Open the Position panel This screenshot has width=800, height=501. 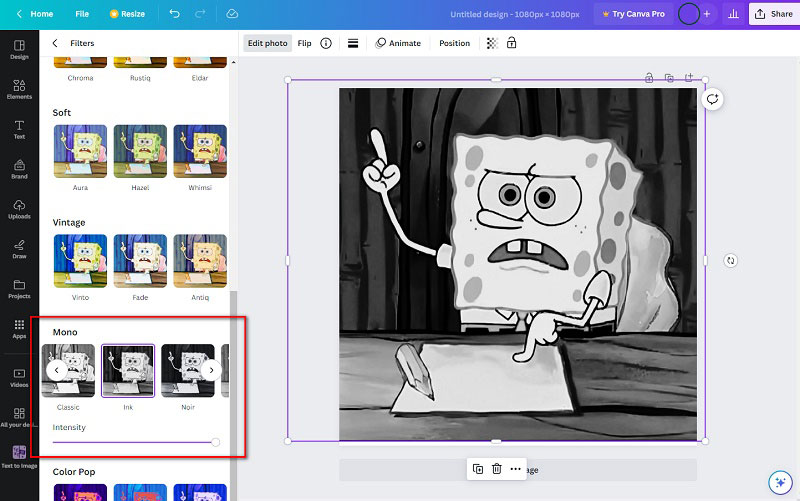point(455,43)
